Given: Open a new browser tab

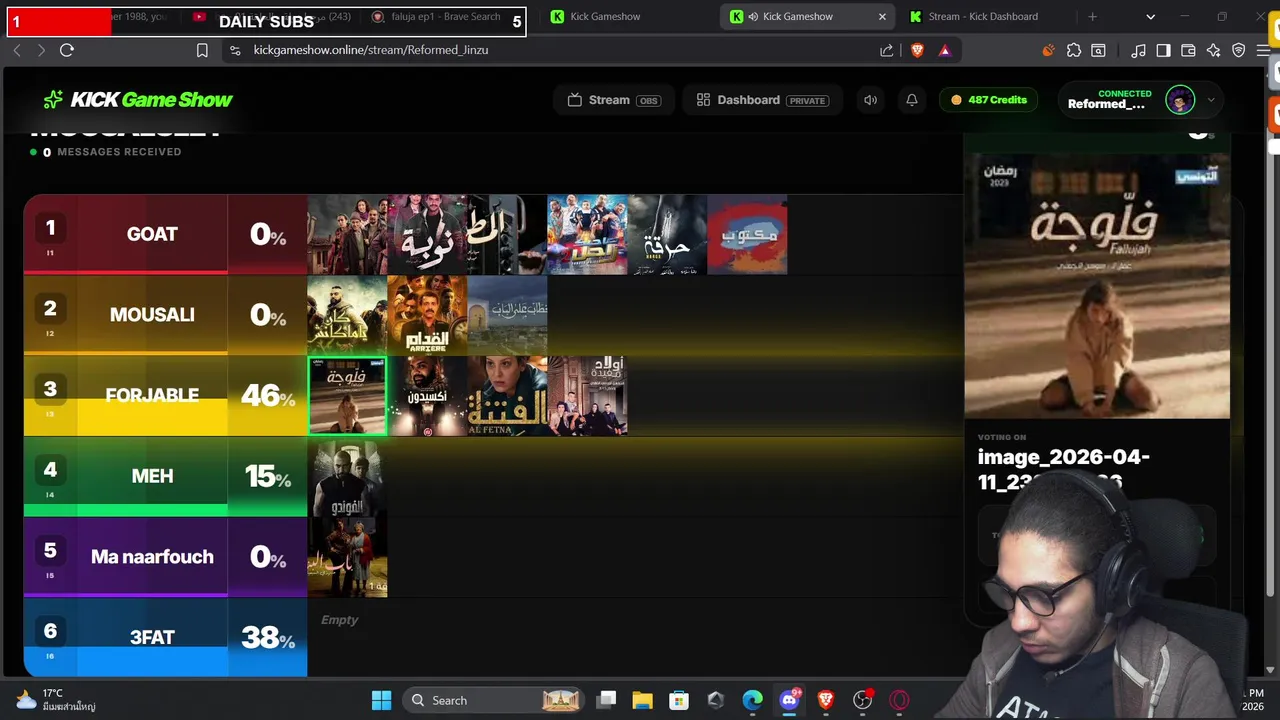Looking at the screenshot, I should point(1092,17).
